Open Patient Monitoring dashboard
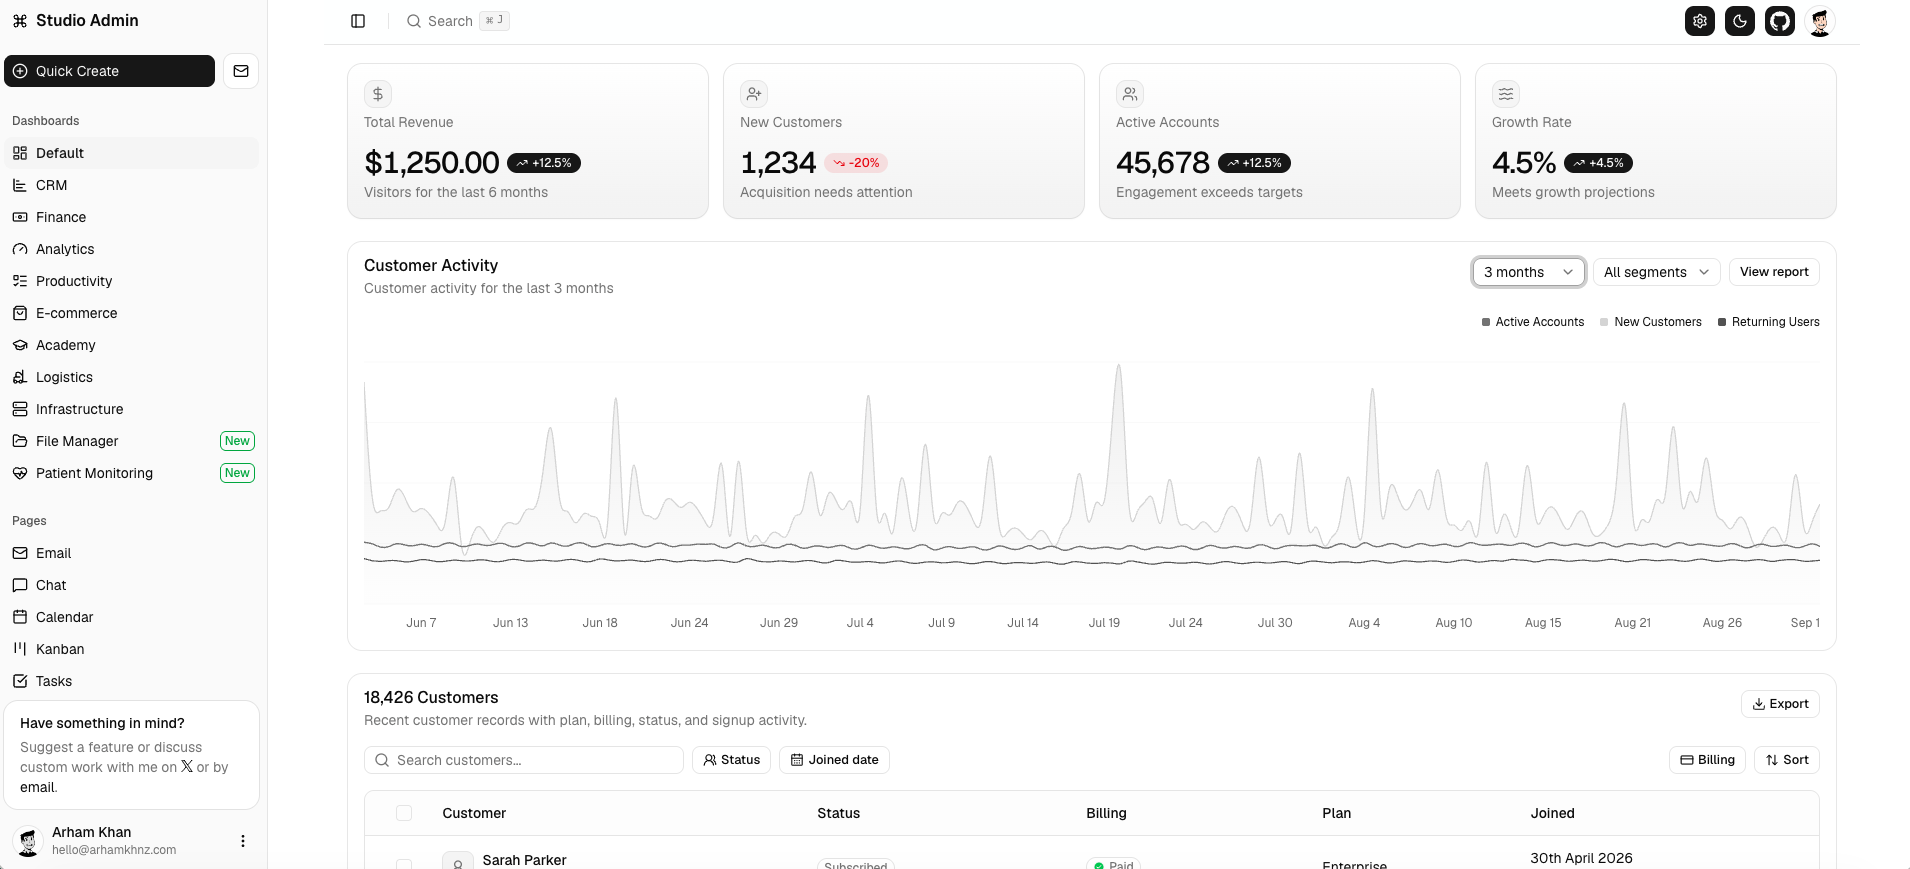This screenshot has width=1910, height=869. tap(131, 473)
